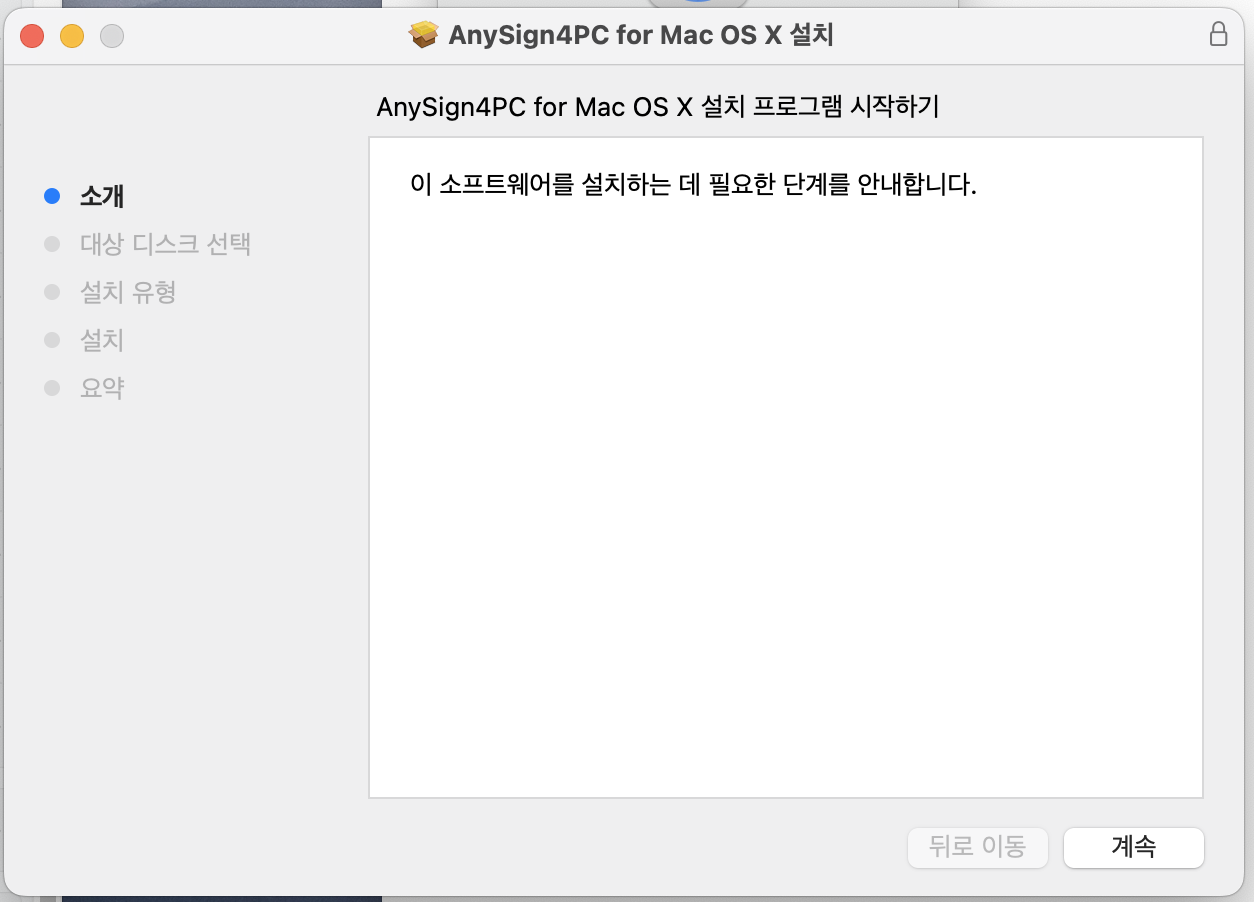The height and width of the screenshot is (902, 1254).
Task: Minimize the installer with the yellow button
Action: tap(72, 36)
